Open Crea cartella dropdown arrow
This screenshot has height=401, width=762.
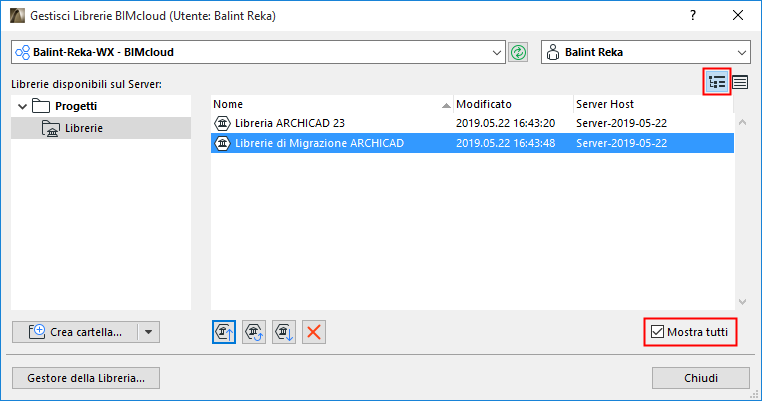(x=149, y=332)
